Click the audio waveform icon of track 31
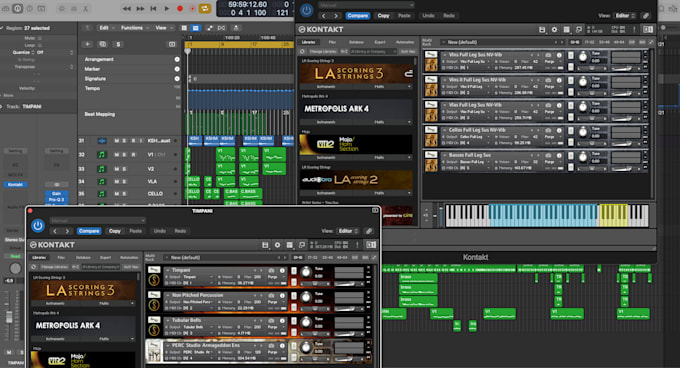The width and height of the screenshot is (680, 368). [101, 141]
